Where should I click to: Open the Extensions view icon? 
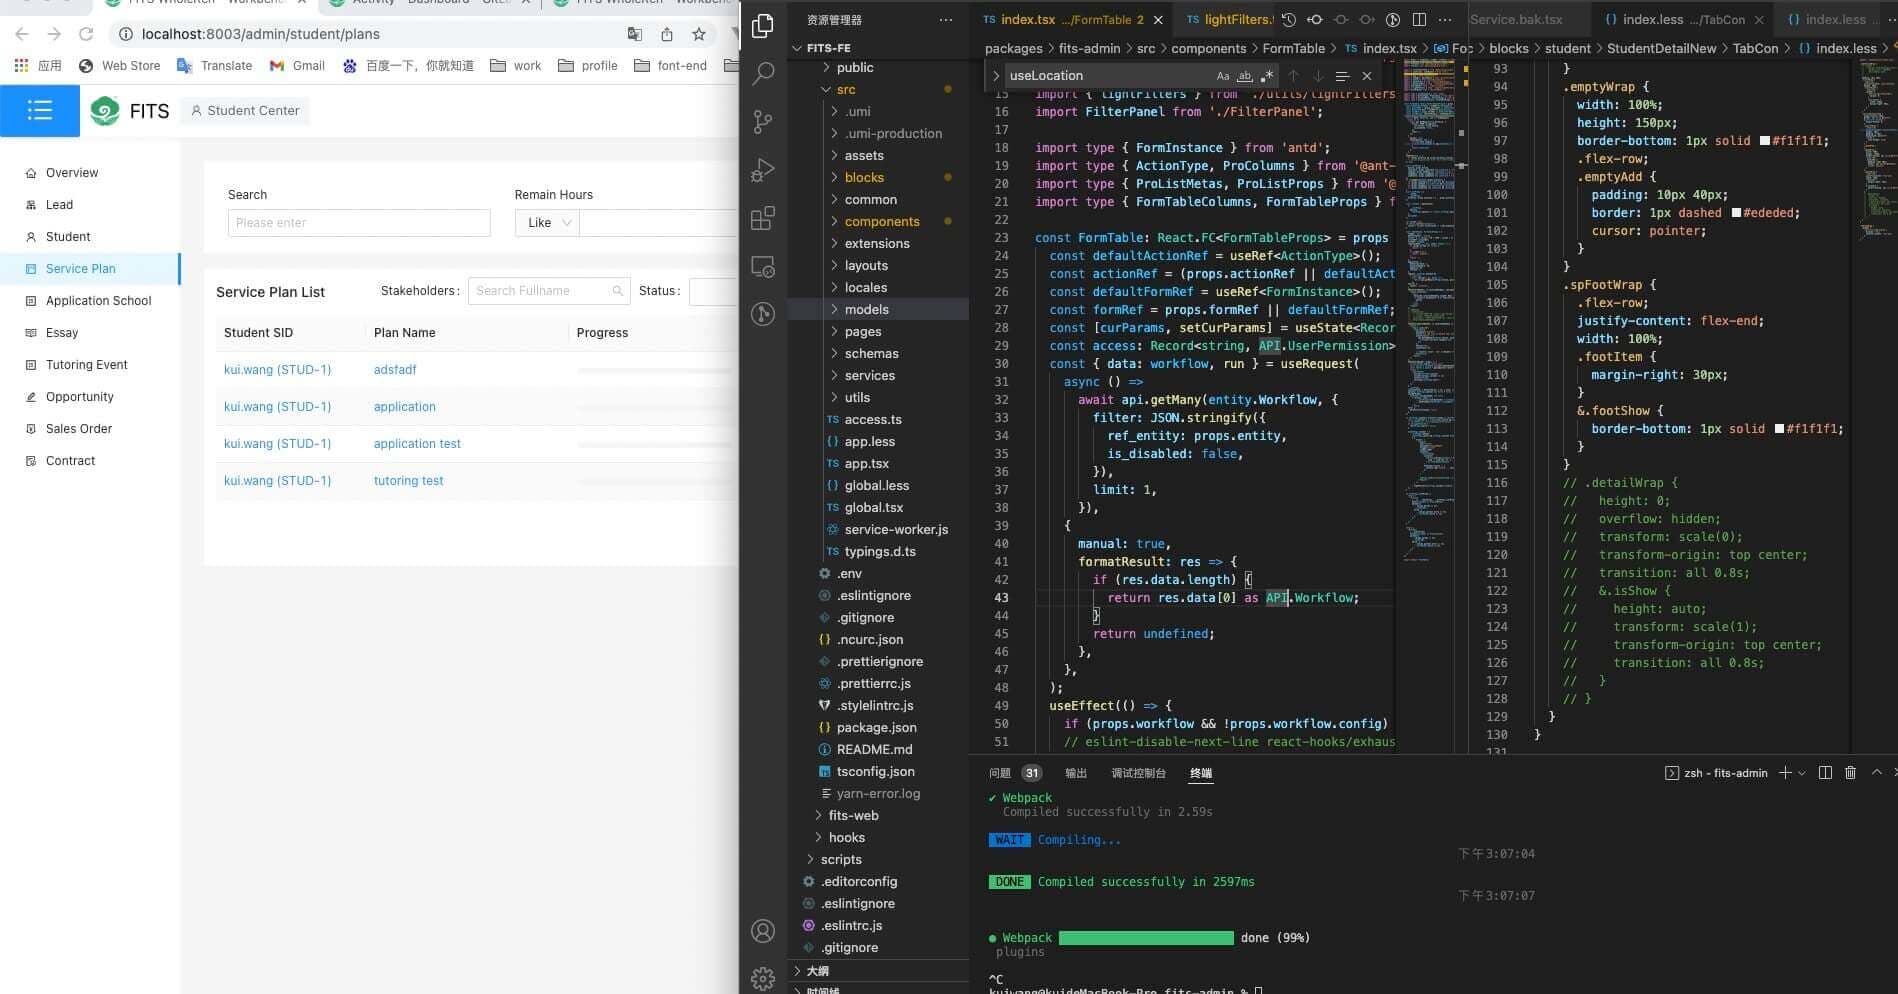(x=763, y=218)
